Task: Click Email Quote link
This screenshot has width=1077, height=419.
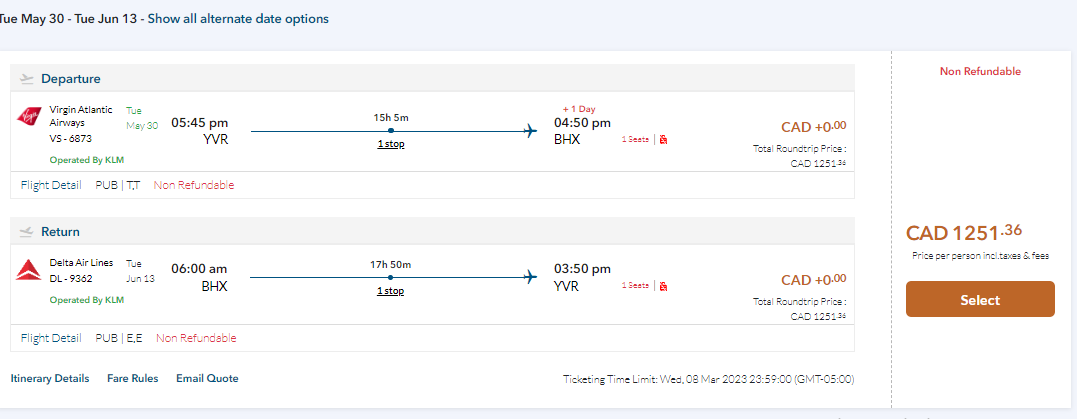Action: pos(207,378)
